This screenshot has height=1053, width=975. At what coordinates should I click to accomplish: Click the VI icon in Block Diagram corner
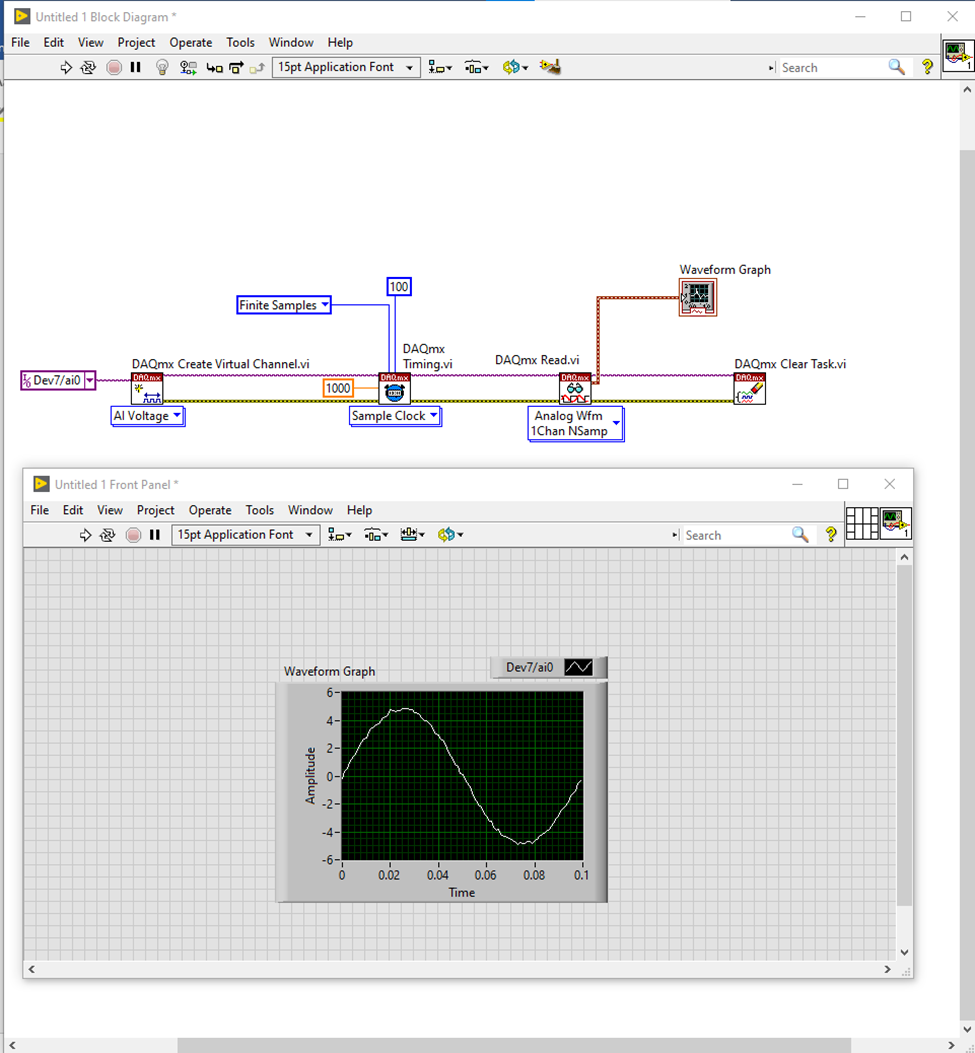tap(958, 56)
